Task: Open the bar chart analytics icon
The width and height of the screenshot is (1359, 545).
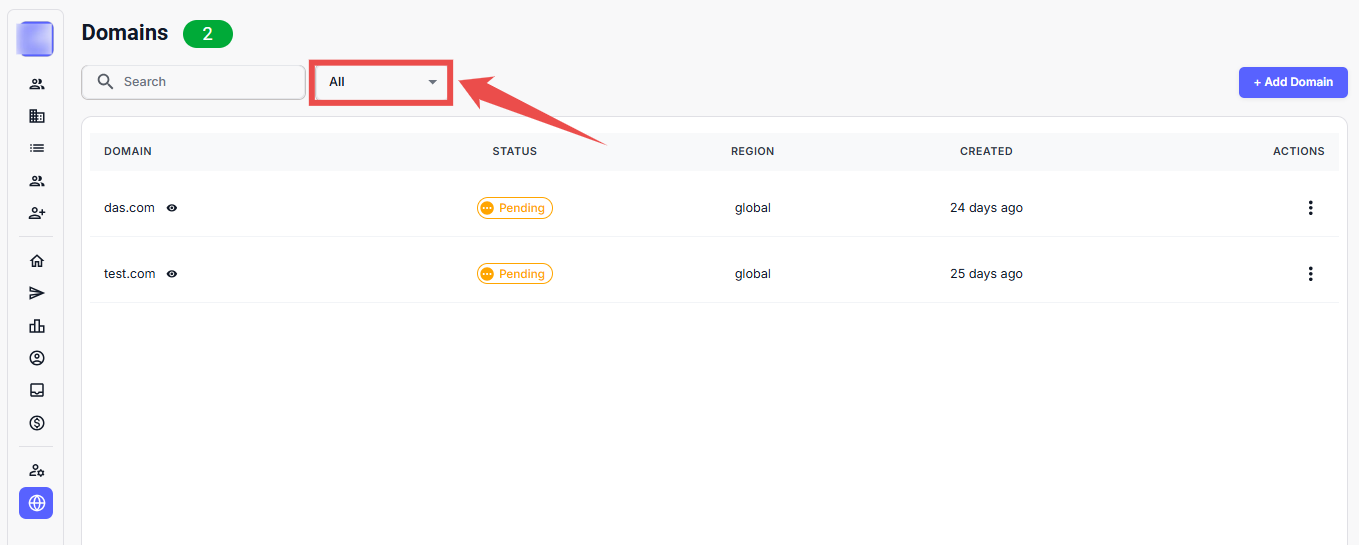Action: coord(37,326)
